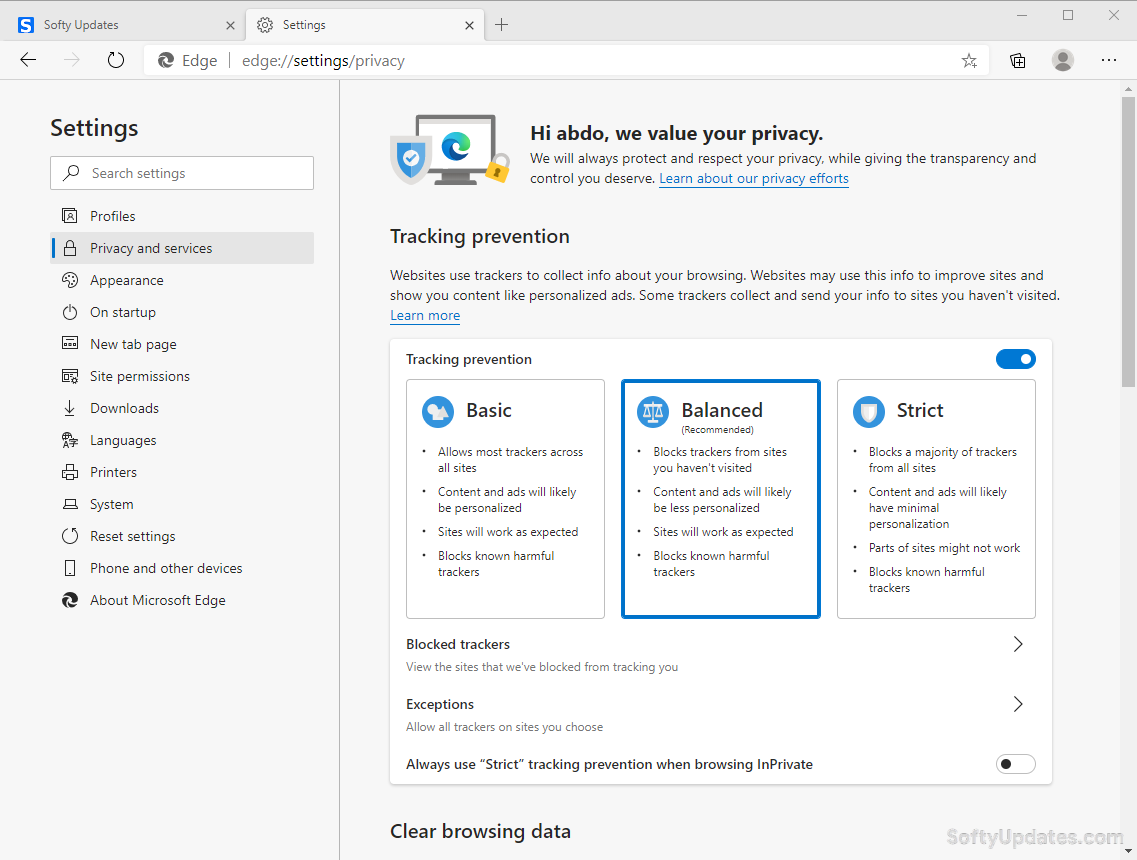Open the Downloads settings section
The width and height of the screenshot is (1137, 860).
pos(182,408)
